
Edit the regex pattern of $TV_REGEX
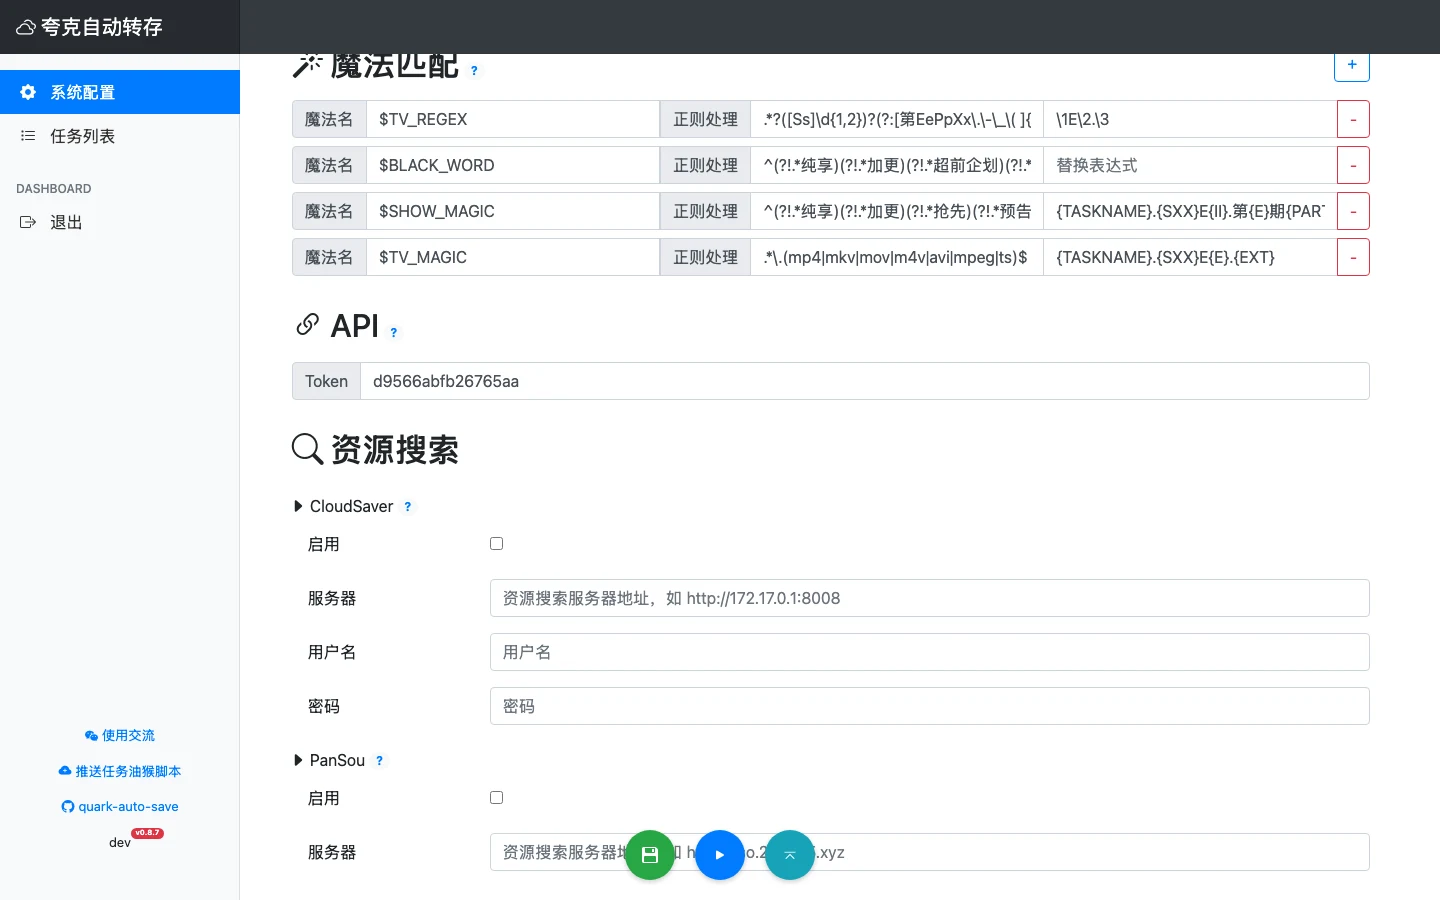[897, 119]
